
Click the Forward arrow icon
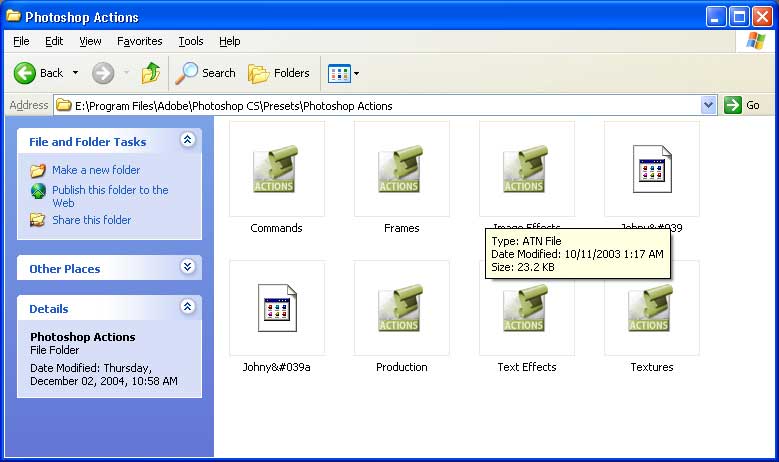coord(103,74)
